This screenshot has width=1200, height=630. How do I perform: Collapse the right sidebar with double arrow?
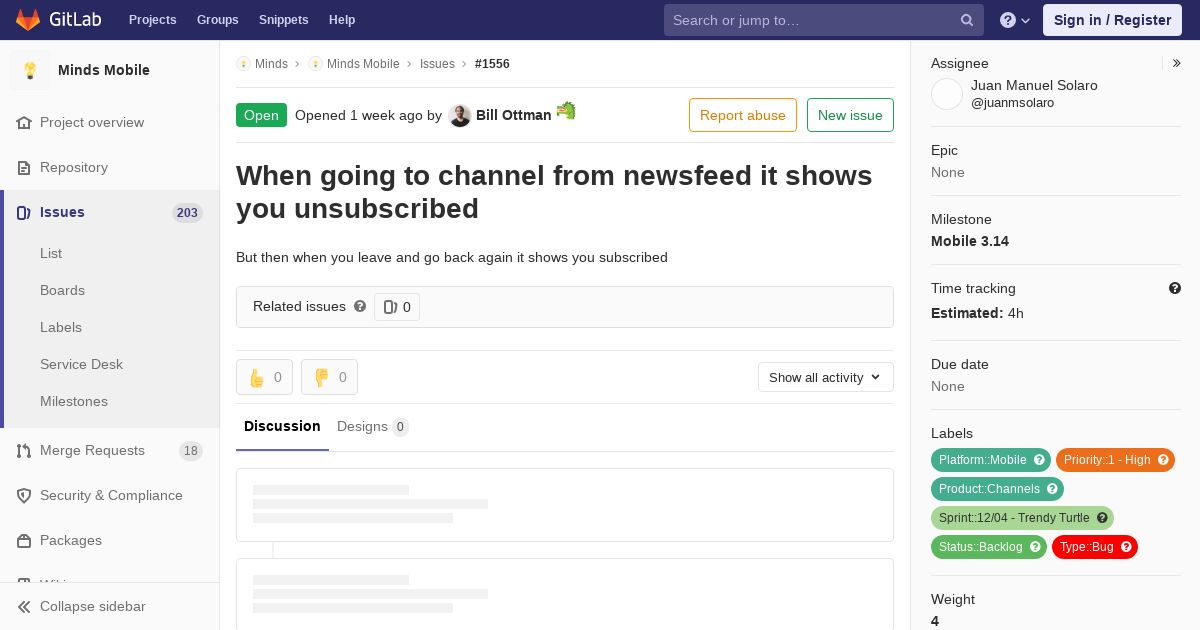[1177, 63]
